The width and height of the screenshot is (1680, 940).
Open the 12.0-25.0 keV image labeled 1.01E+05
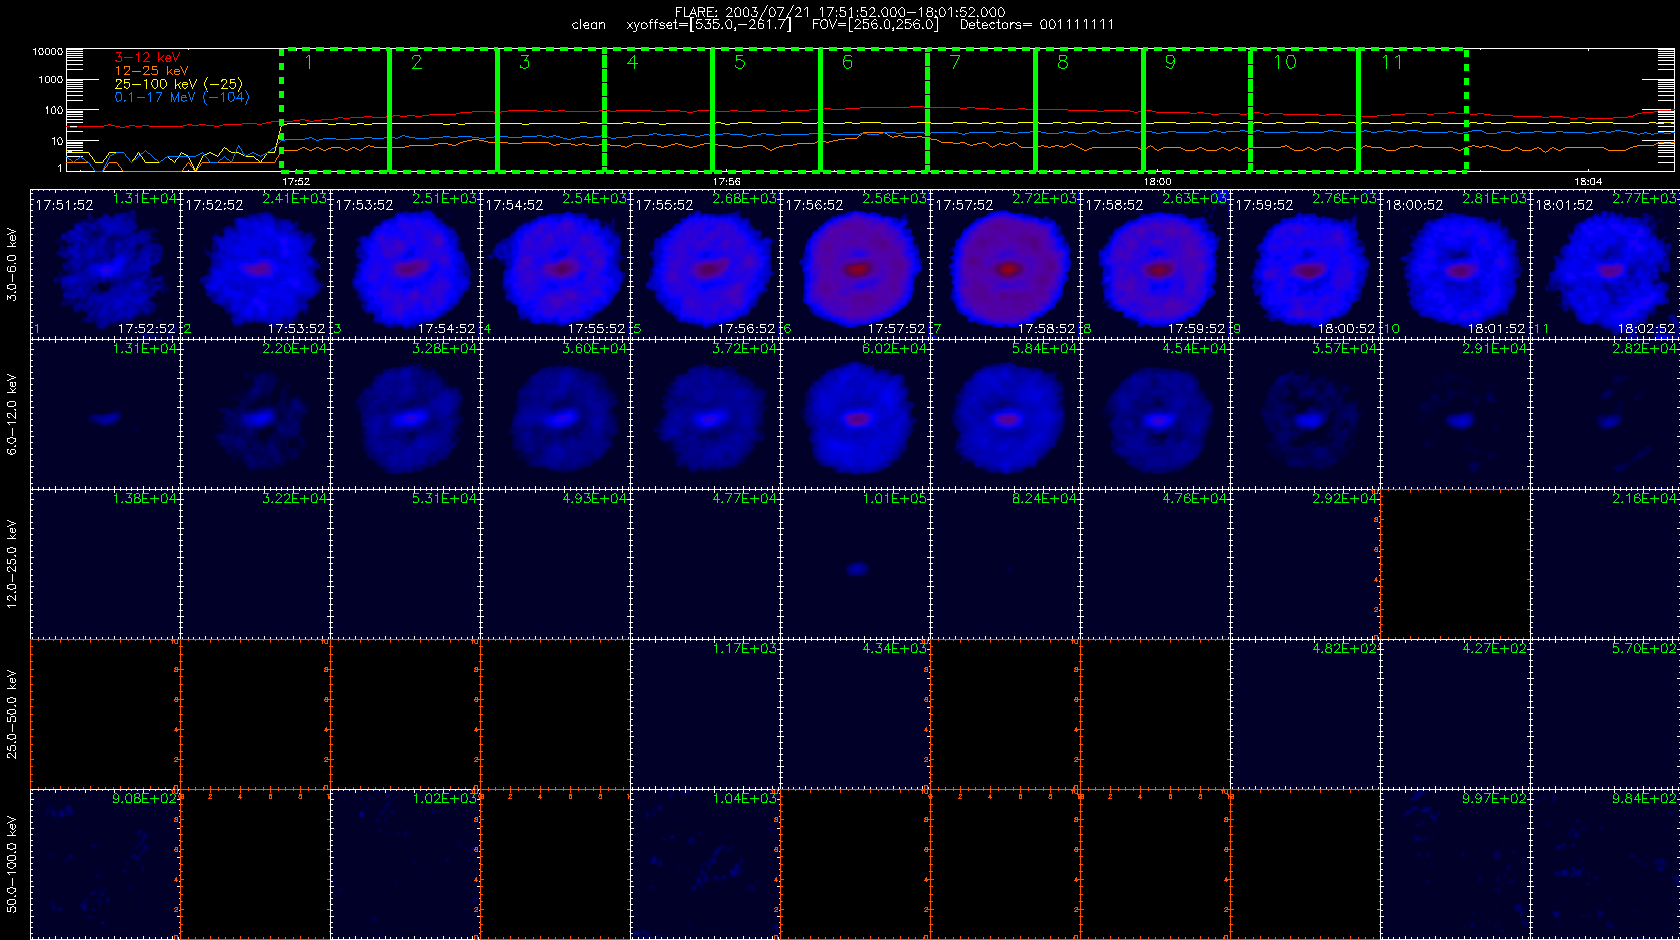click(855, 564)
